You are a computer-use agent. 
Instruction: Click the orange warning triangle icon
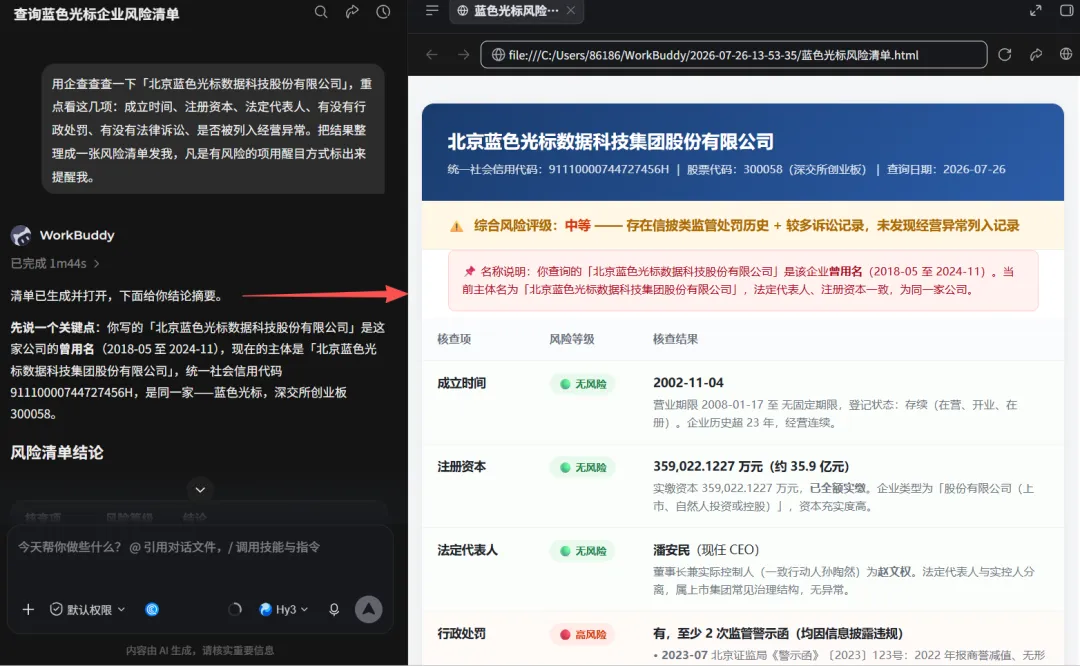coord(457,226)
